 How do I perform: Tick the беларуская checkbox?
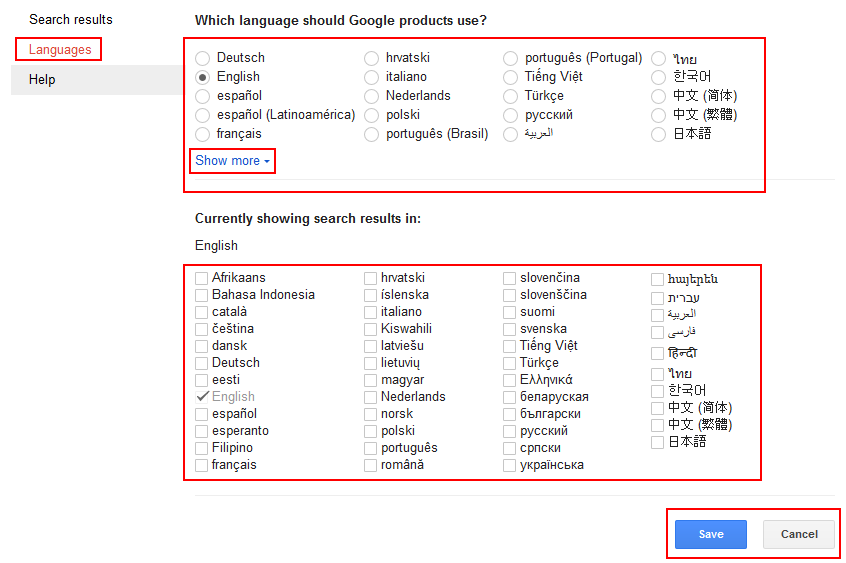click(509, 398)
